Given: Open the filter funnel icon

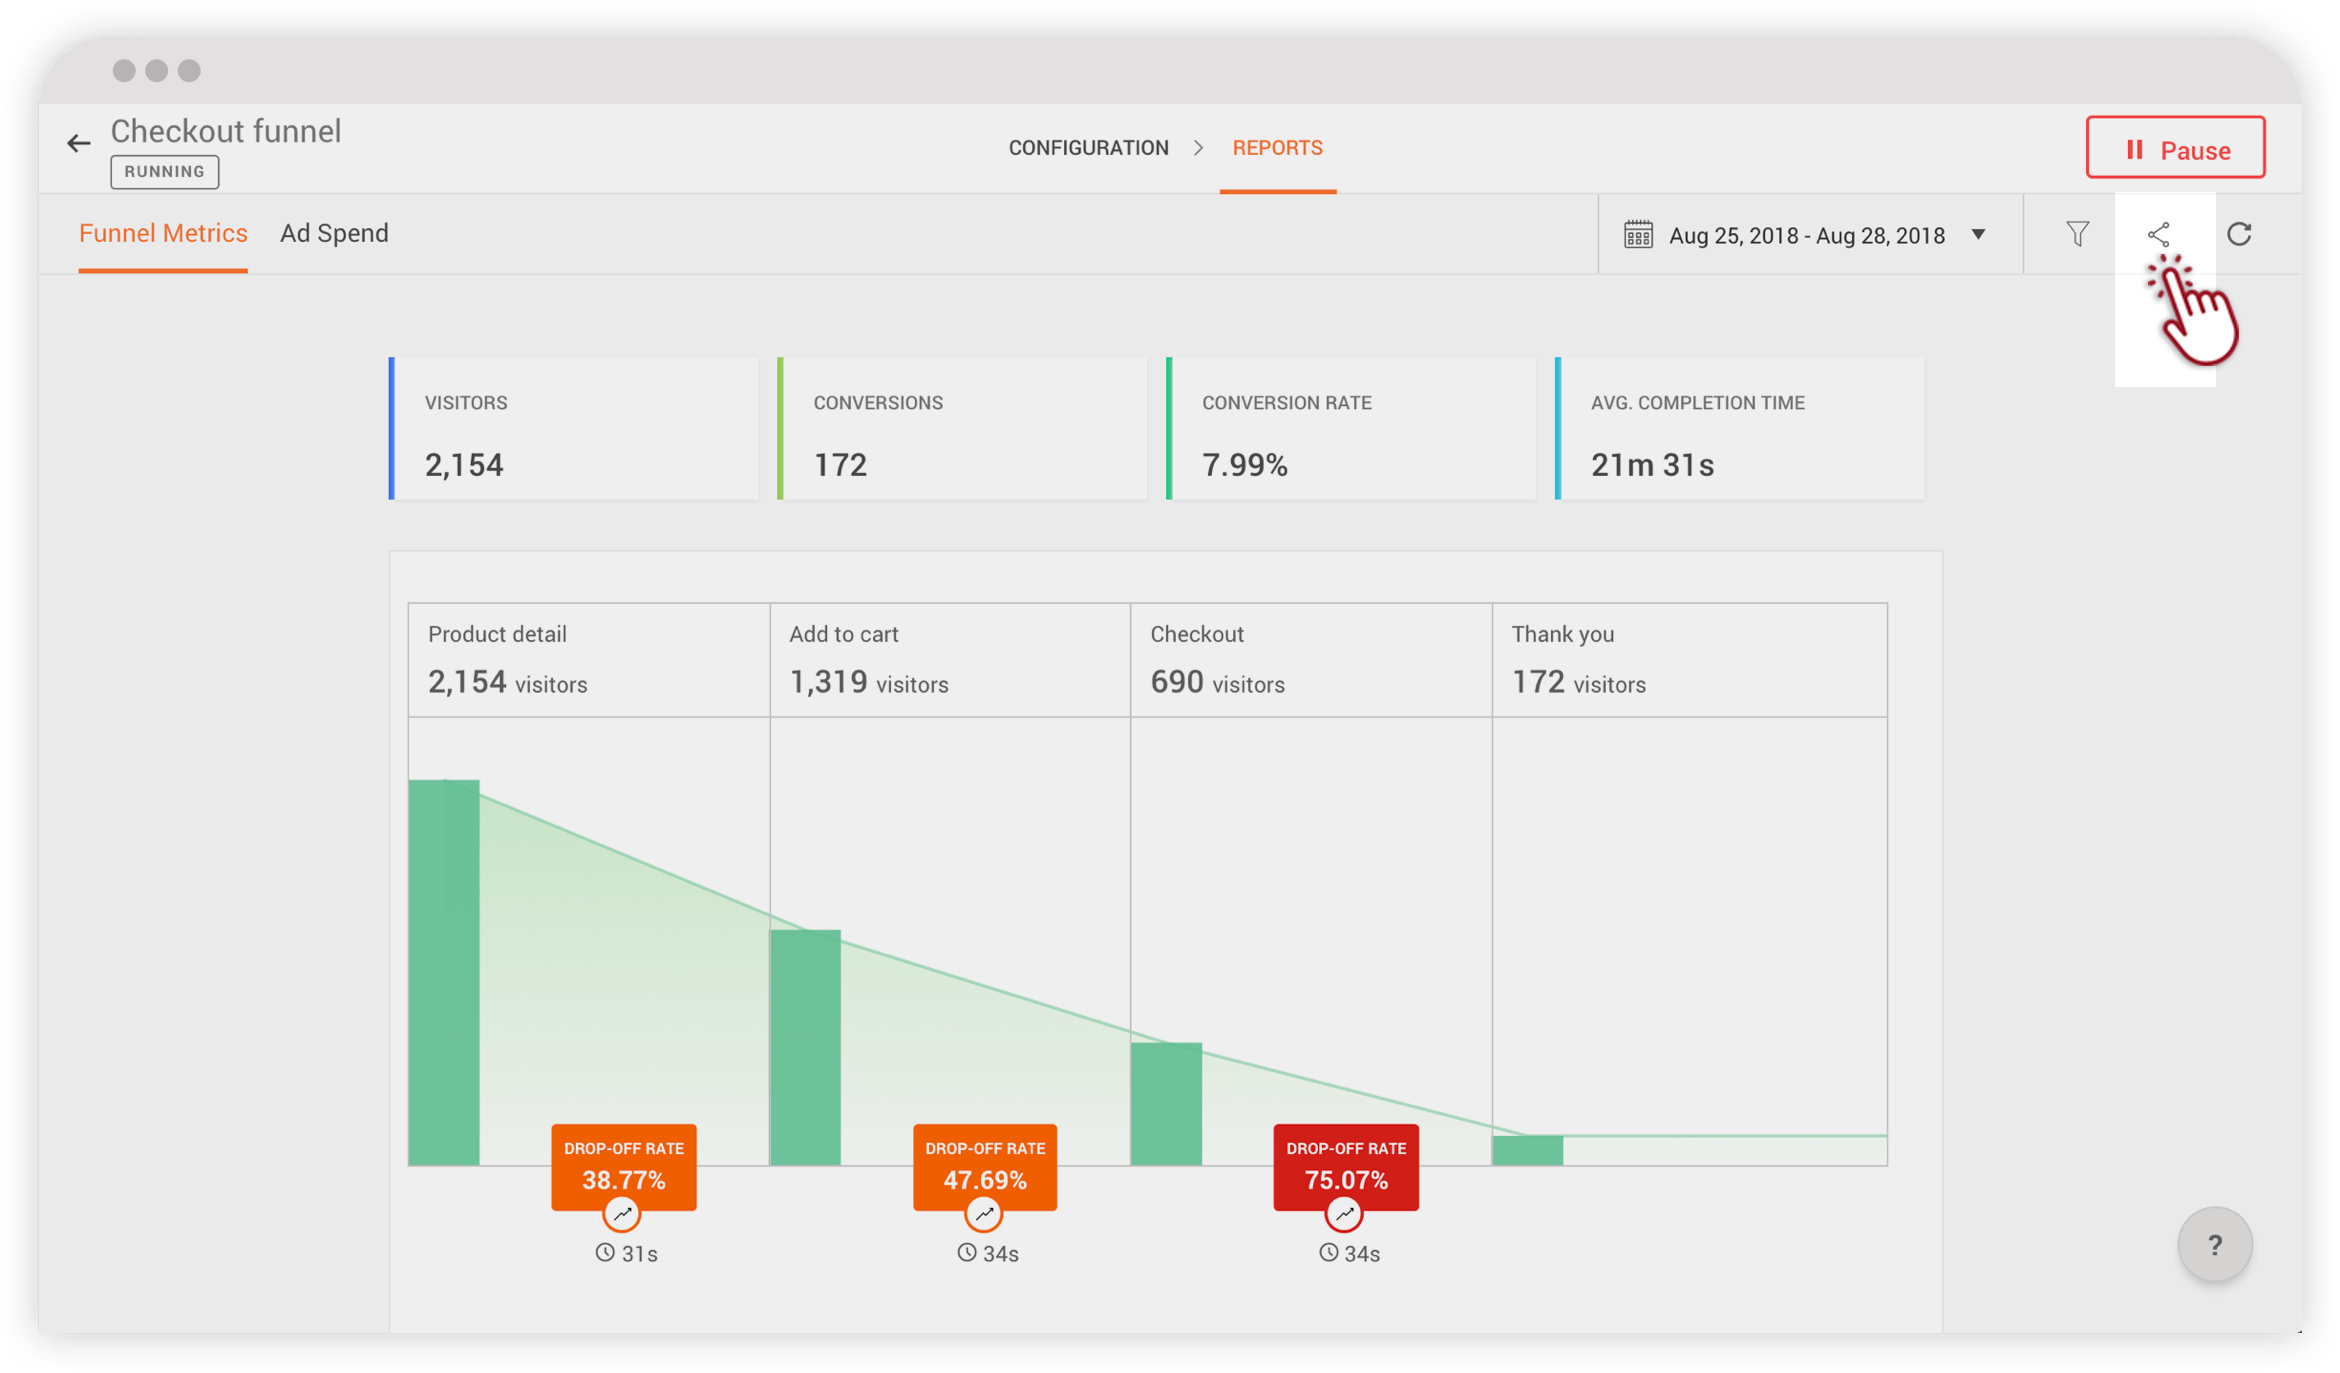Looking at the screenshot, I should [x=2077, y=234].
